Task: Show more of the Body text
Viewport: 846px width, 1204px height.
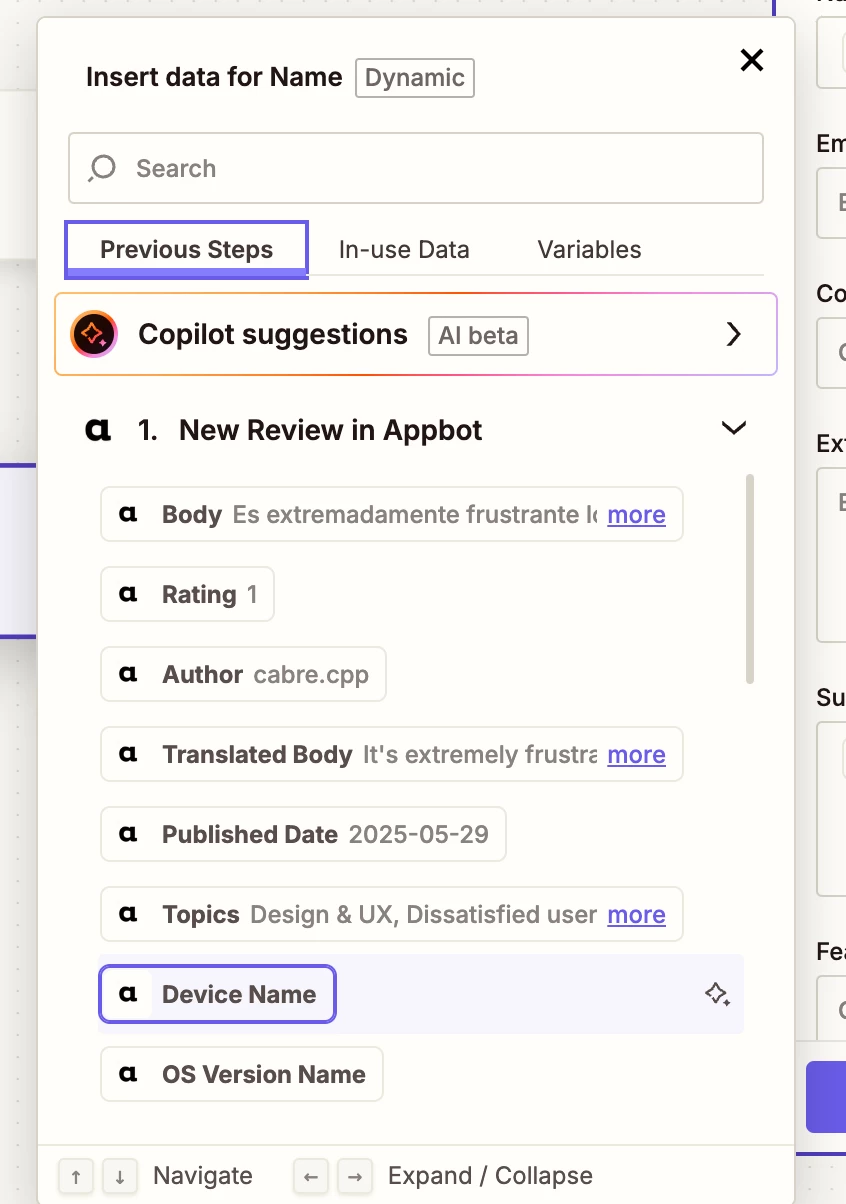Action: point(636,515)
